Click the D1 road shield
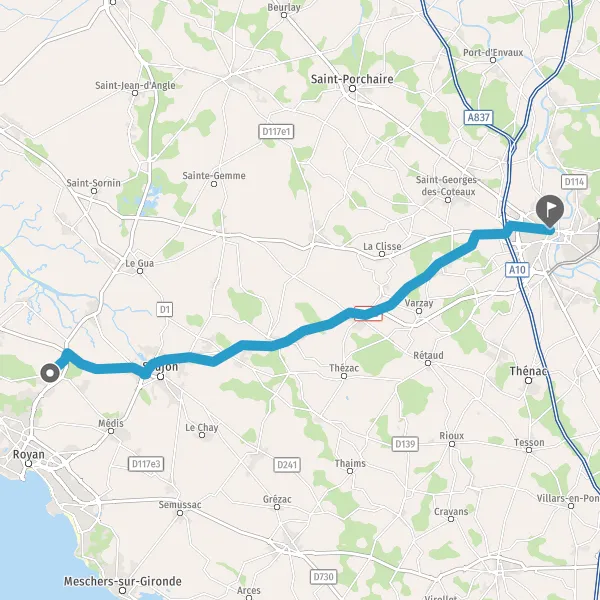Image resolution: width=600 pixels, height=600 pixels. [165, 309]
